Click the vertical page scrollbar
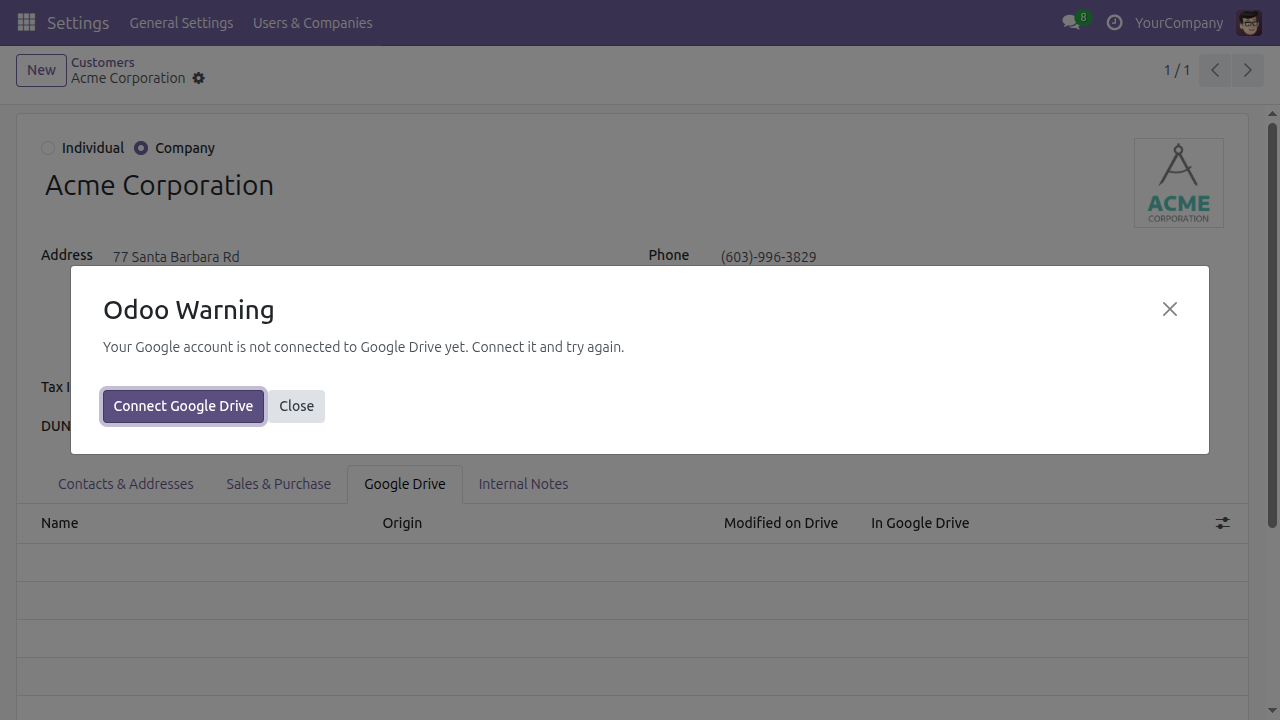Viewport: 1280px width, 720px height. coord(1272,326)
